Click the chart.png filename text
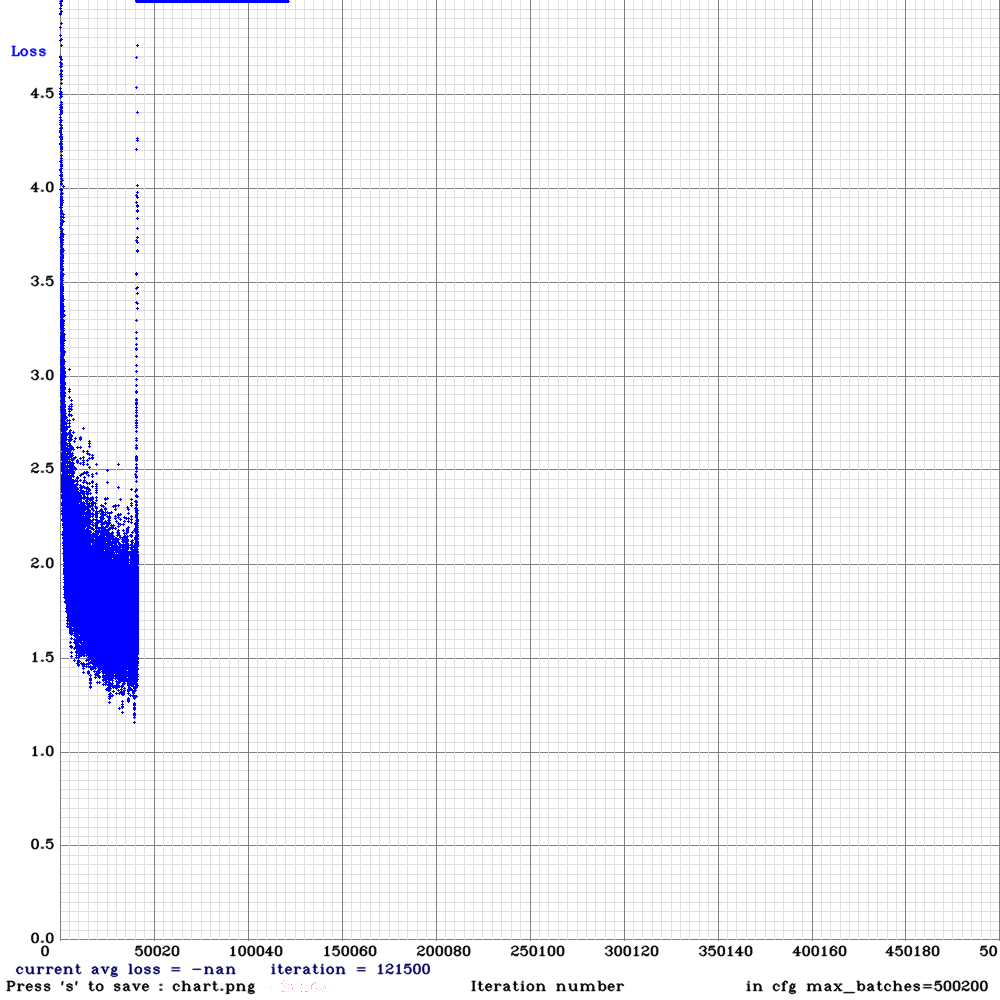 coord(213,986)
